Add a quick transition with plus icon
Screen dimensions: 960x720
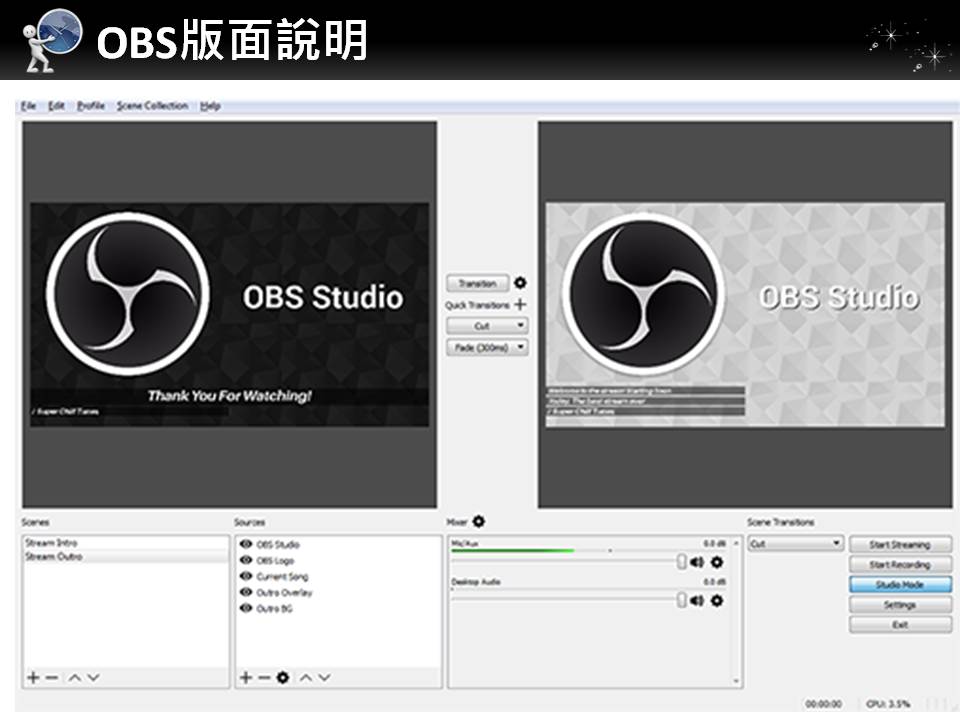[x=520, y=304]
